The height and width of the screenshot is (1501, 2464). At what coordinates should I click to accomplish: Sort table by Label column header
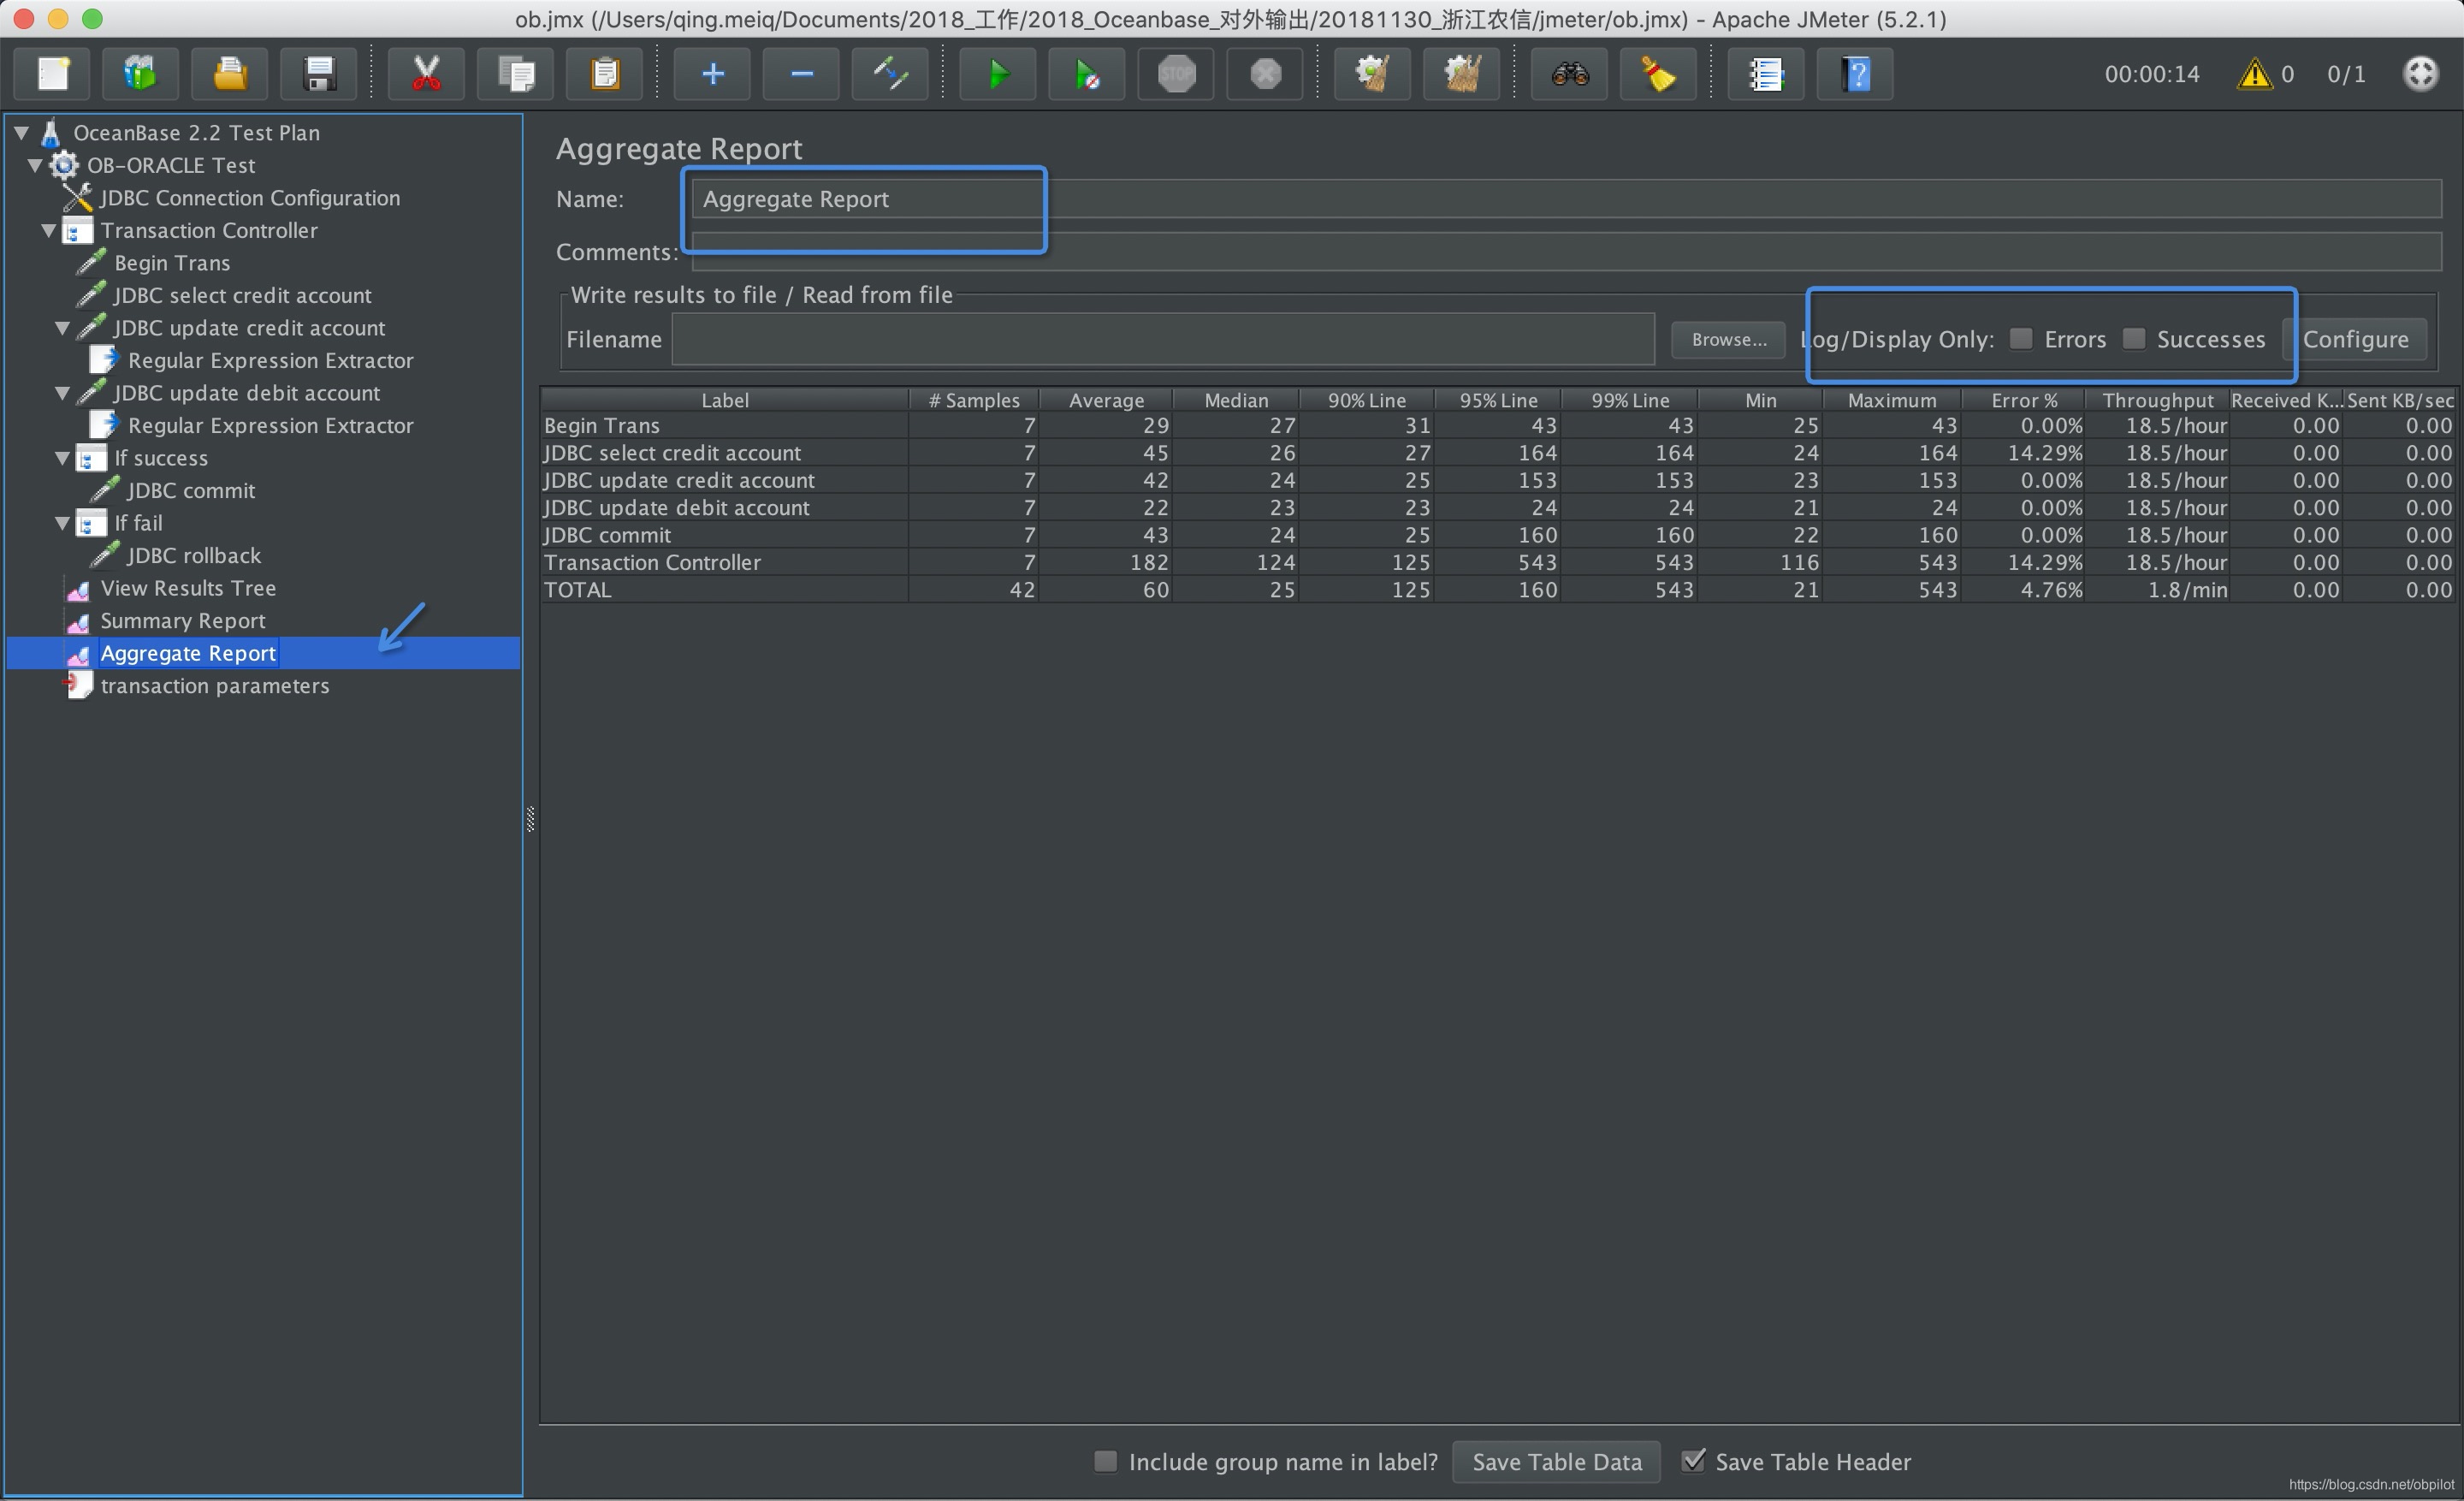click(724, 400)
